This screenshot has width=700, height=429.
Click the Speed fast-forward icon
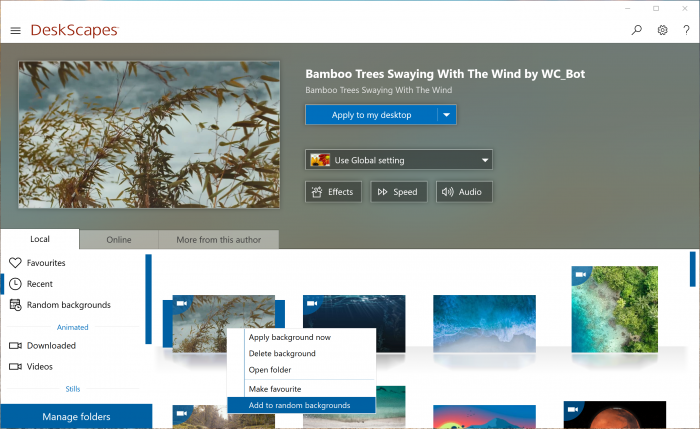(383, 192)
